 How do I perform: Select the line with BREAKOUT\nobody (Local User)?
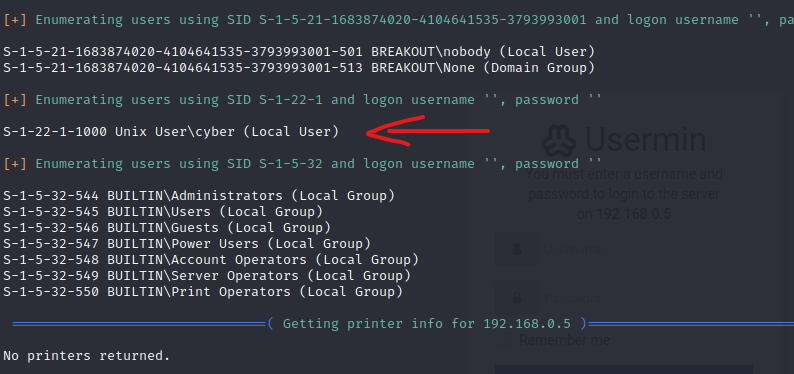click(x=299, y=52)
